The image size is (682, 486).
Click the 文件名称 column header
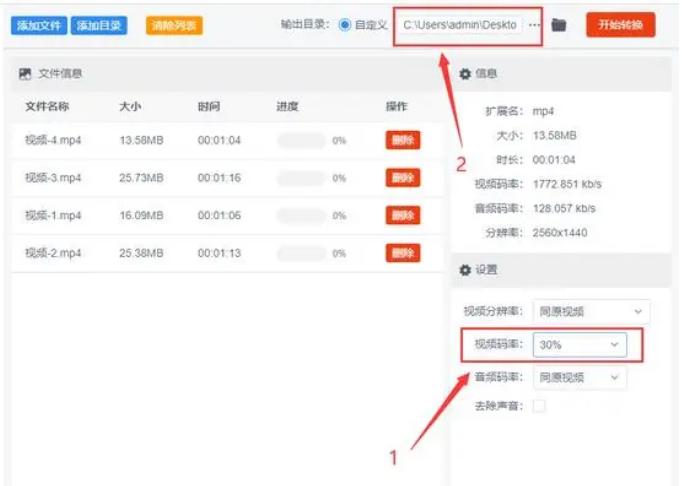47,107
